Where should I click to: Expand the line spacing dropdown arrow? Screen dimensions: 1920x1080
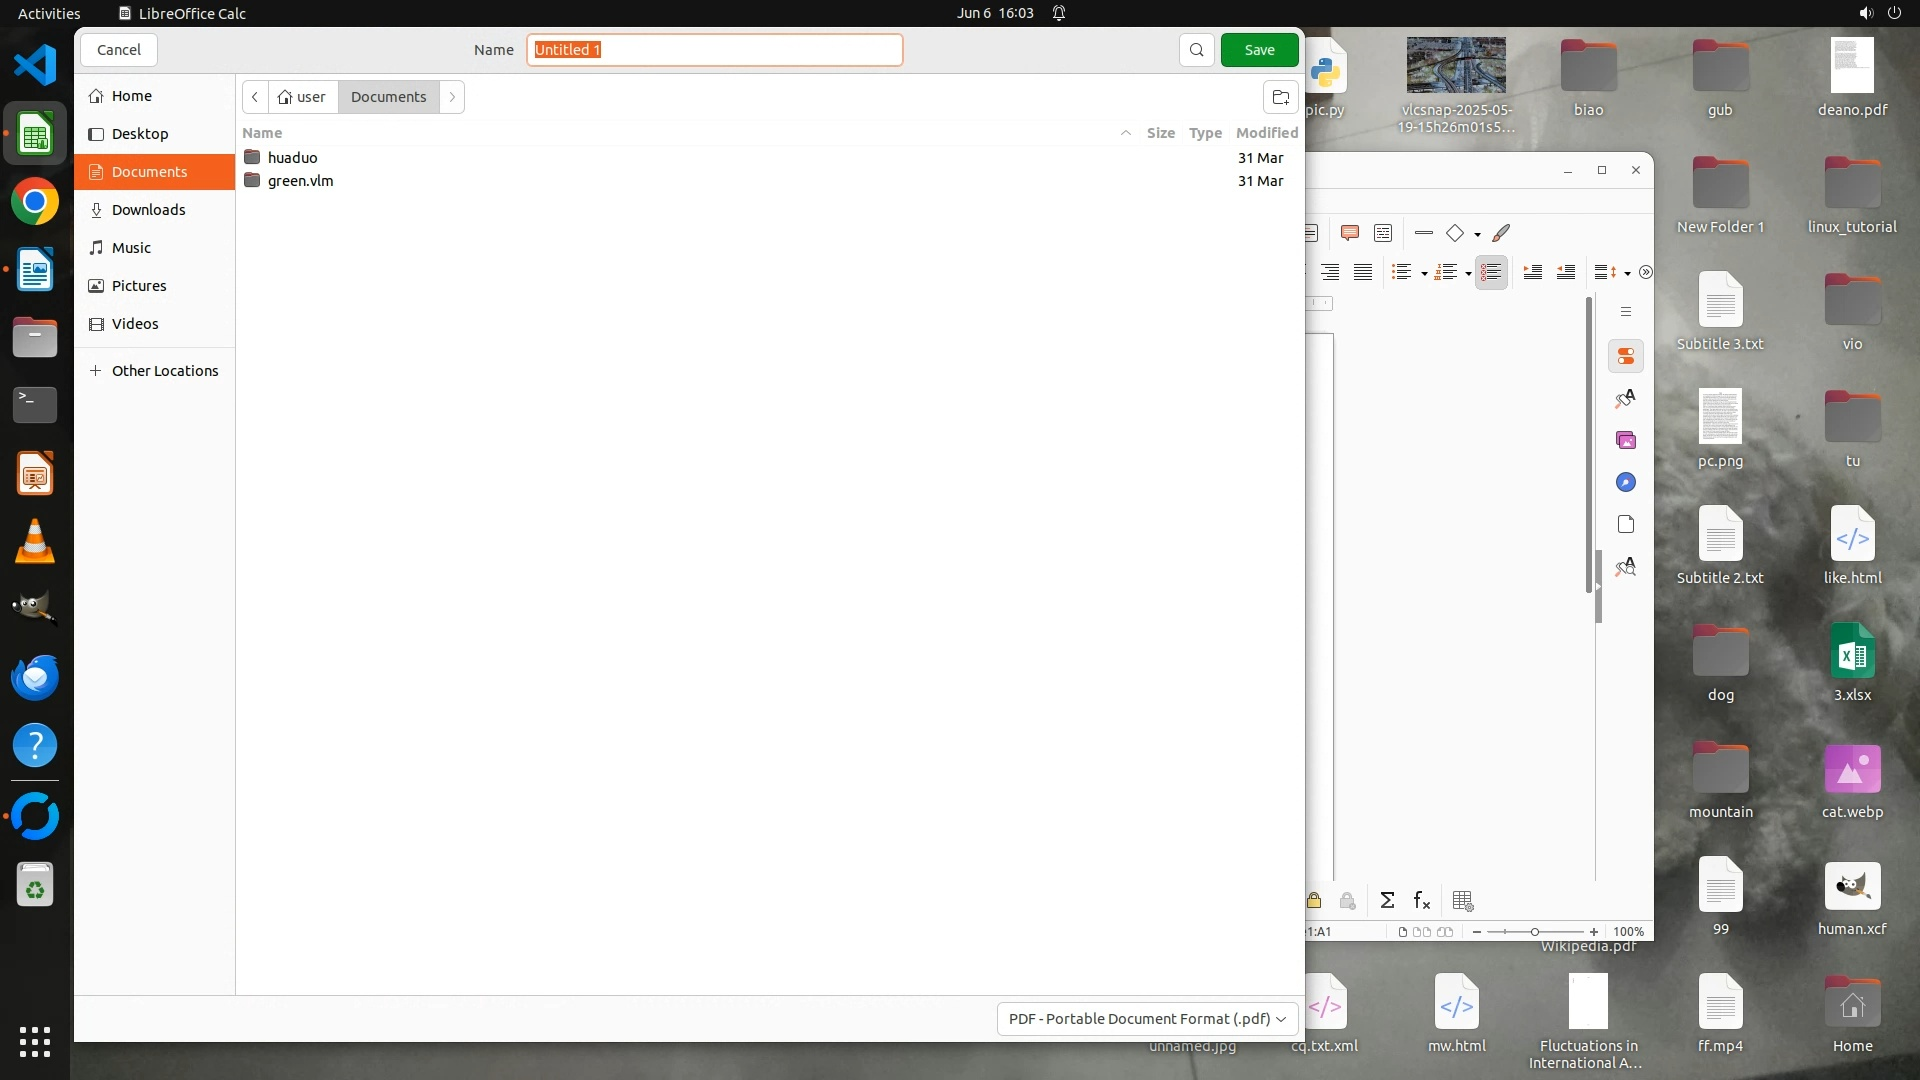pyautogui.click(x=1627, y=273)
